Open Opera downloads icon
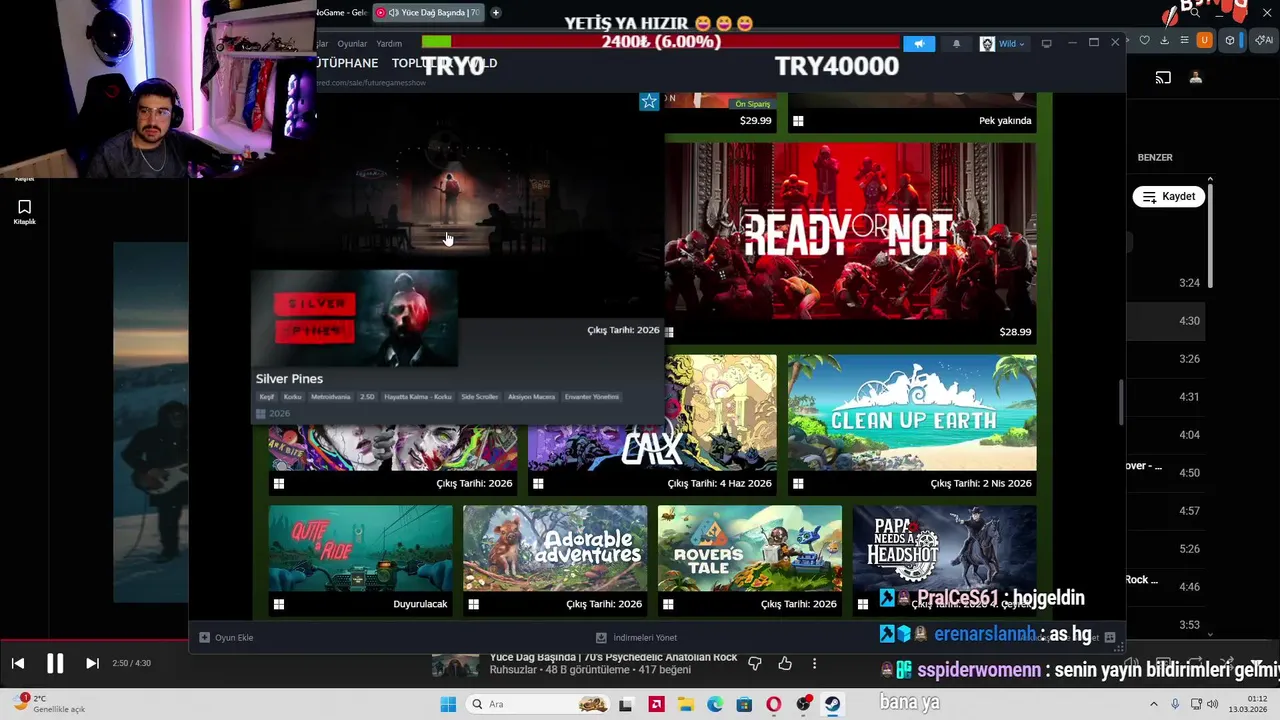 (x=1165, y=40)
